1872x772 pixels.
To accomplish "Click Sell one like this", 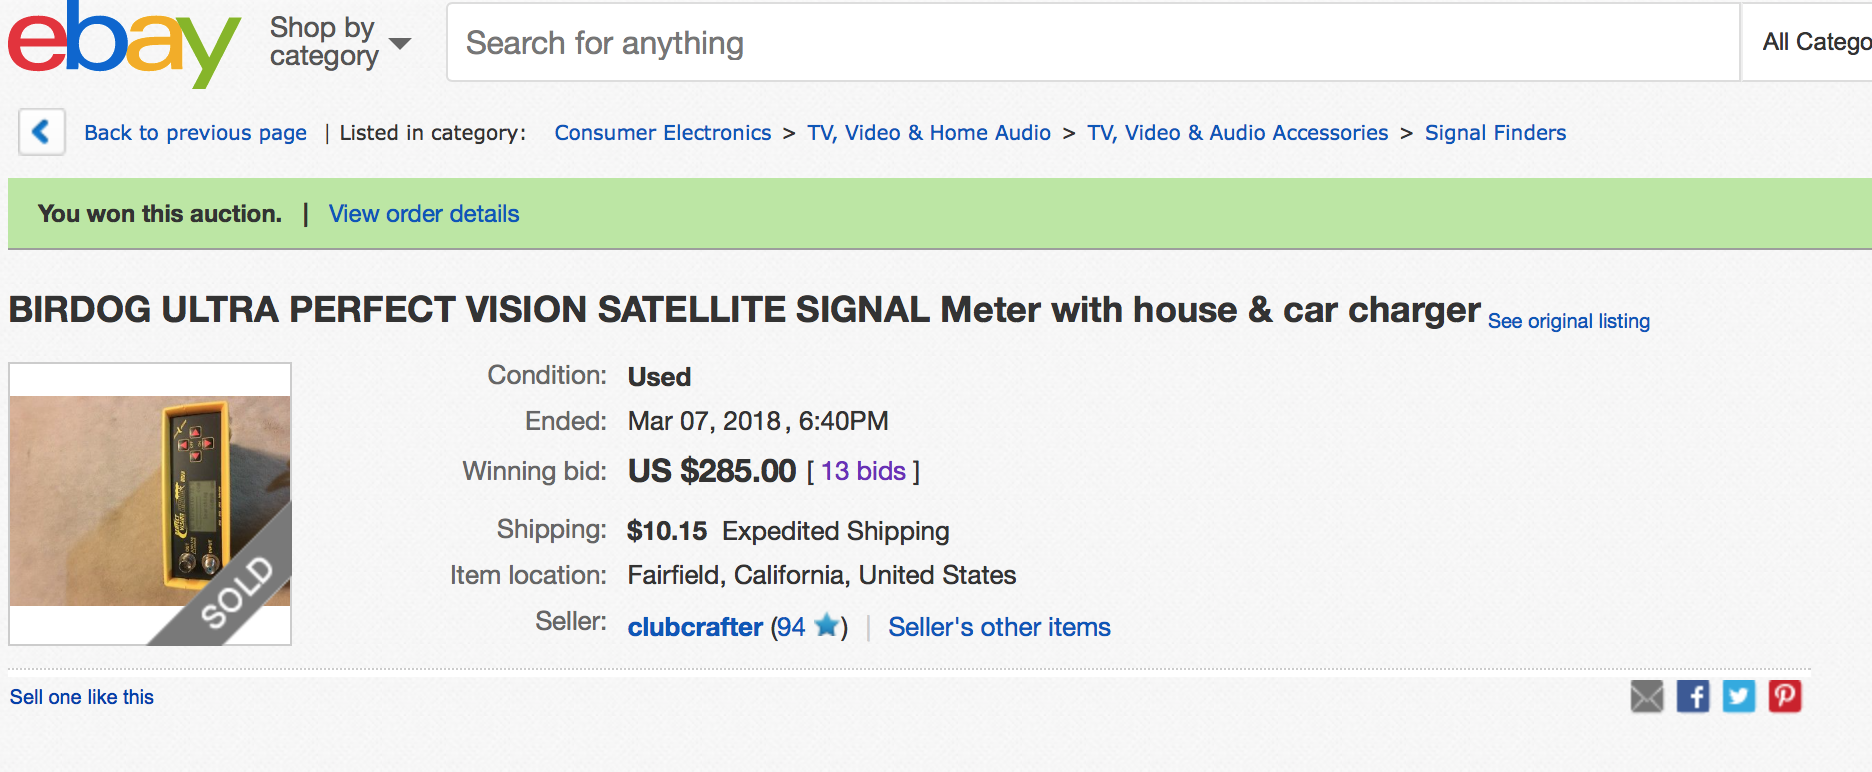I will (82, 697).
